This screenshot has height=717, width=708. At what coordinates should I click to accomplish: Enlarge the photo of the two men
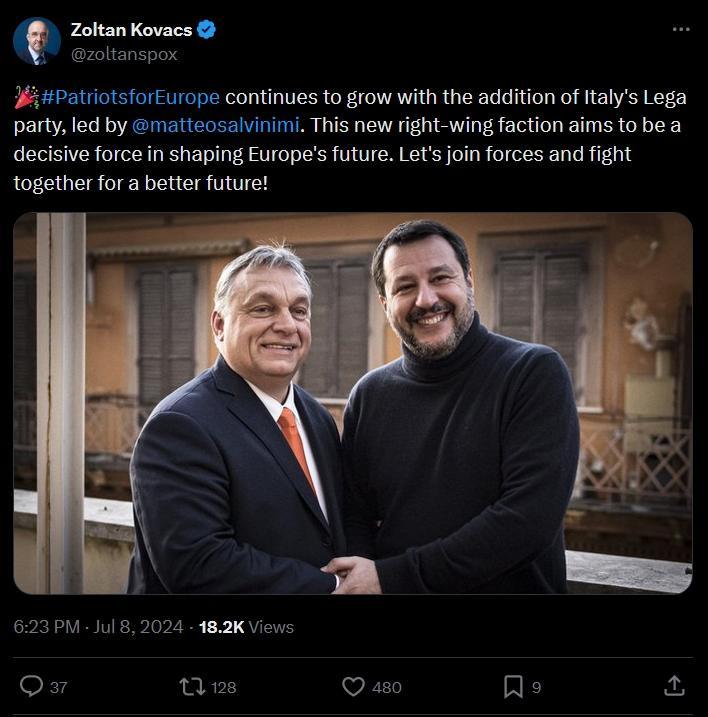353,403
